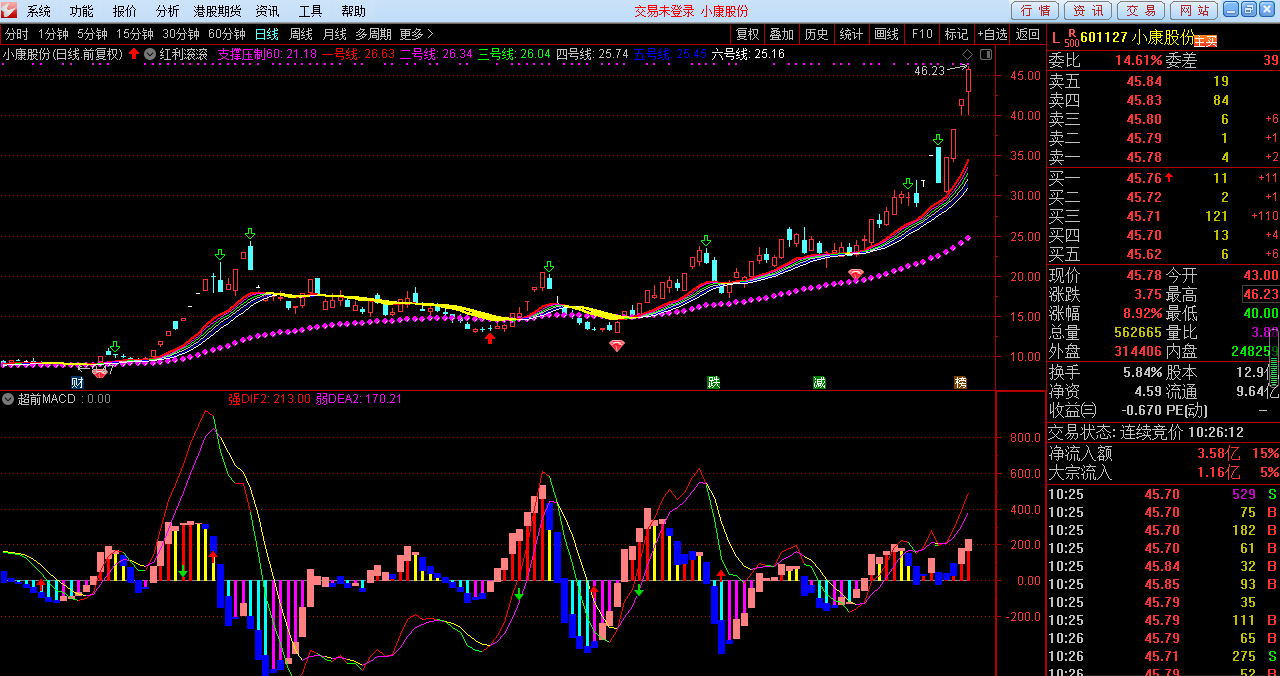Open the 资讯 menu in the menu bar
Screen dimensions: 1280x676
pos(267,11)
